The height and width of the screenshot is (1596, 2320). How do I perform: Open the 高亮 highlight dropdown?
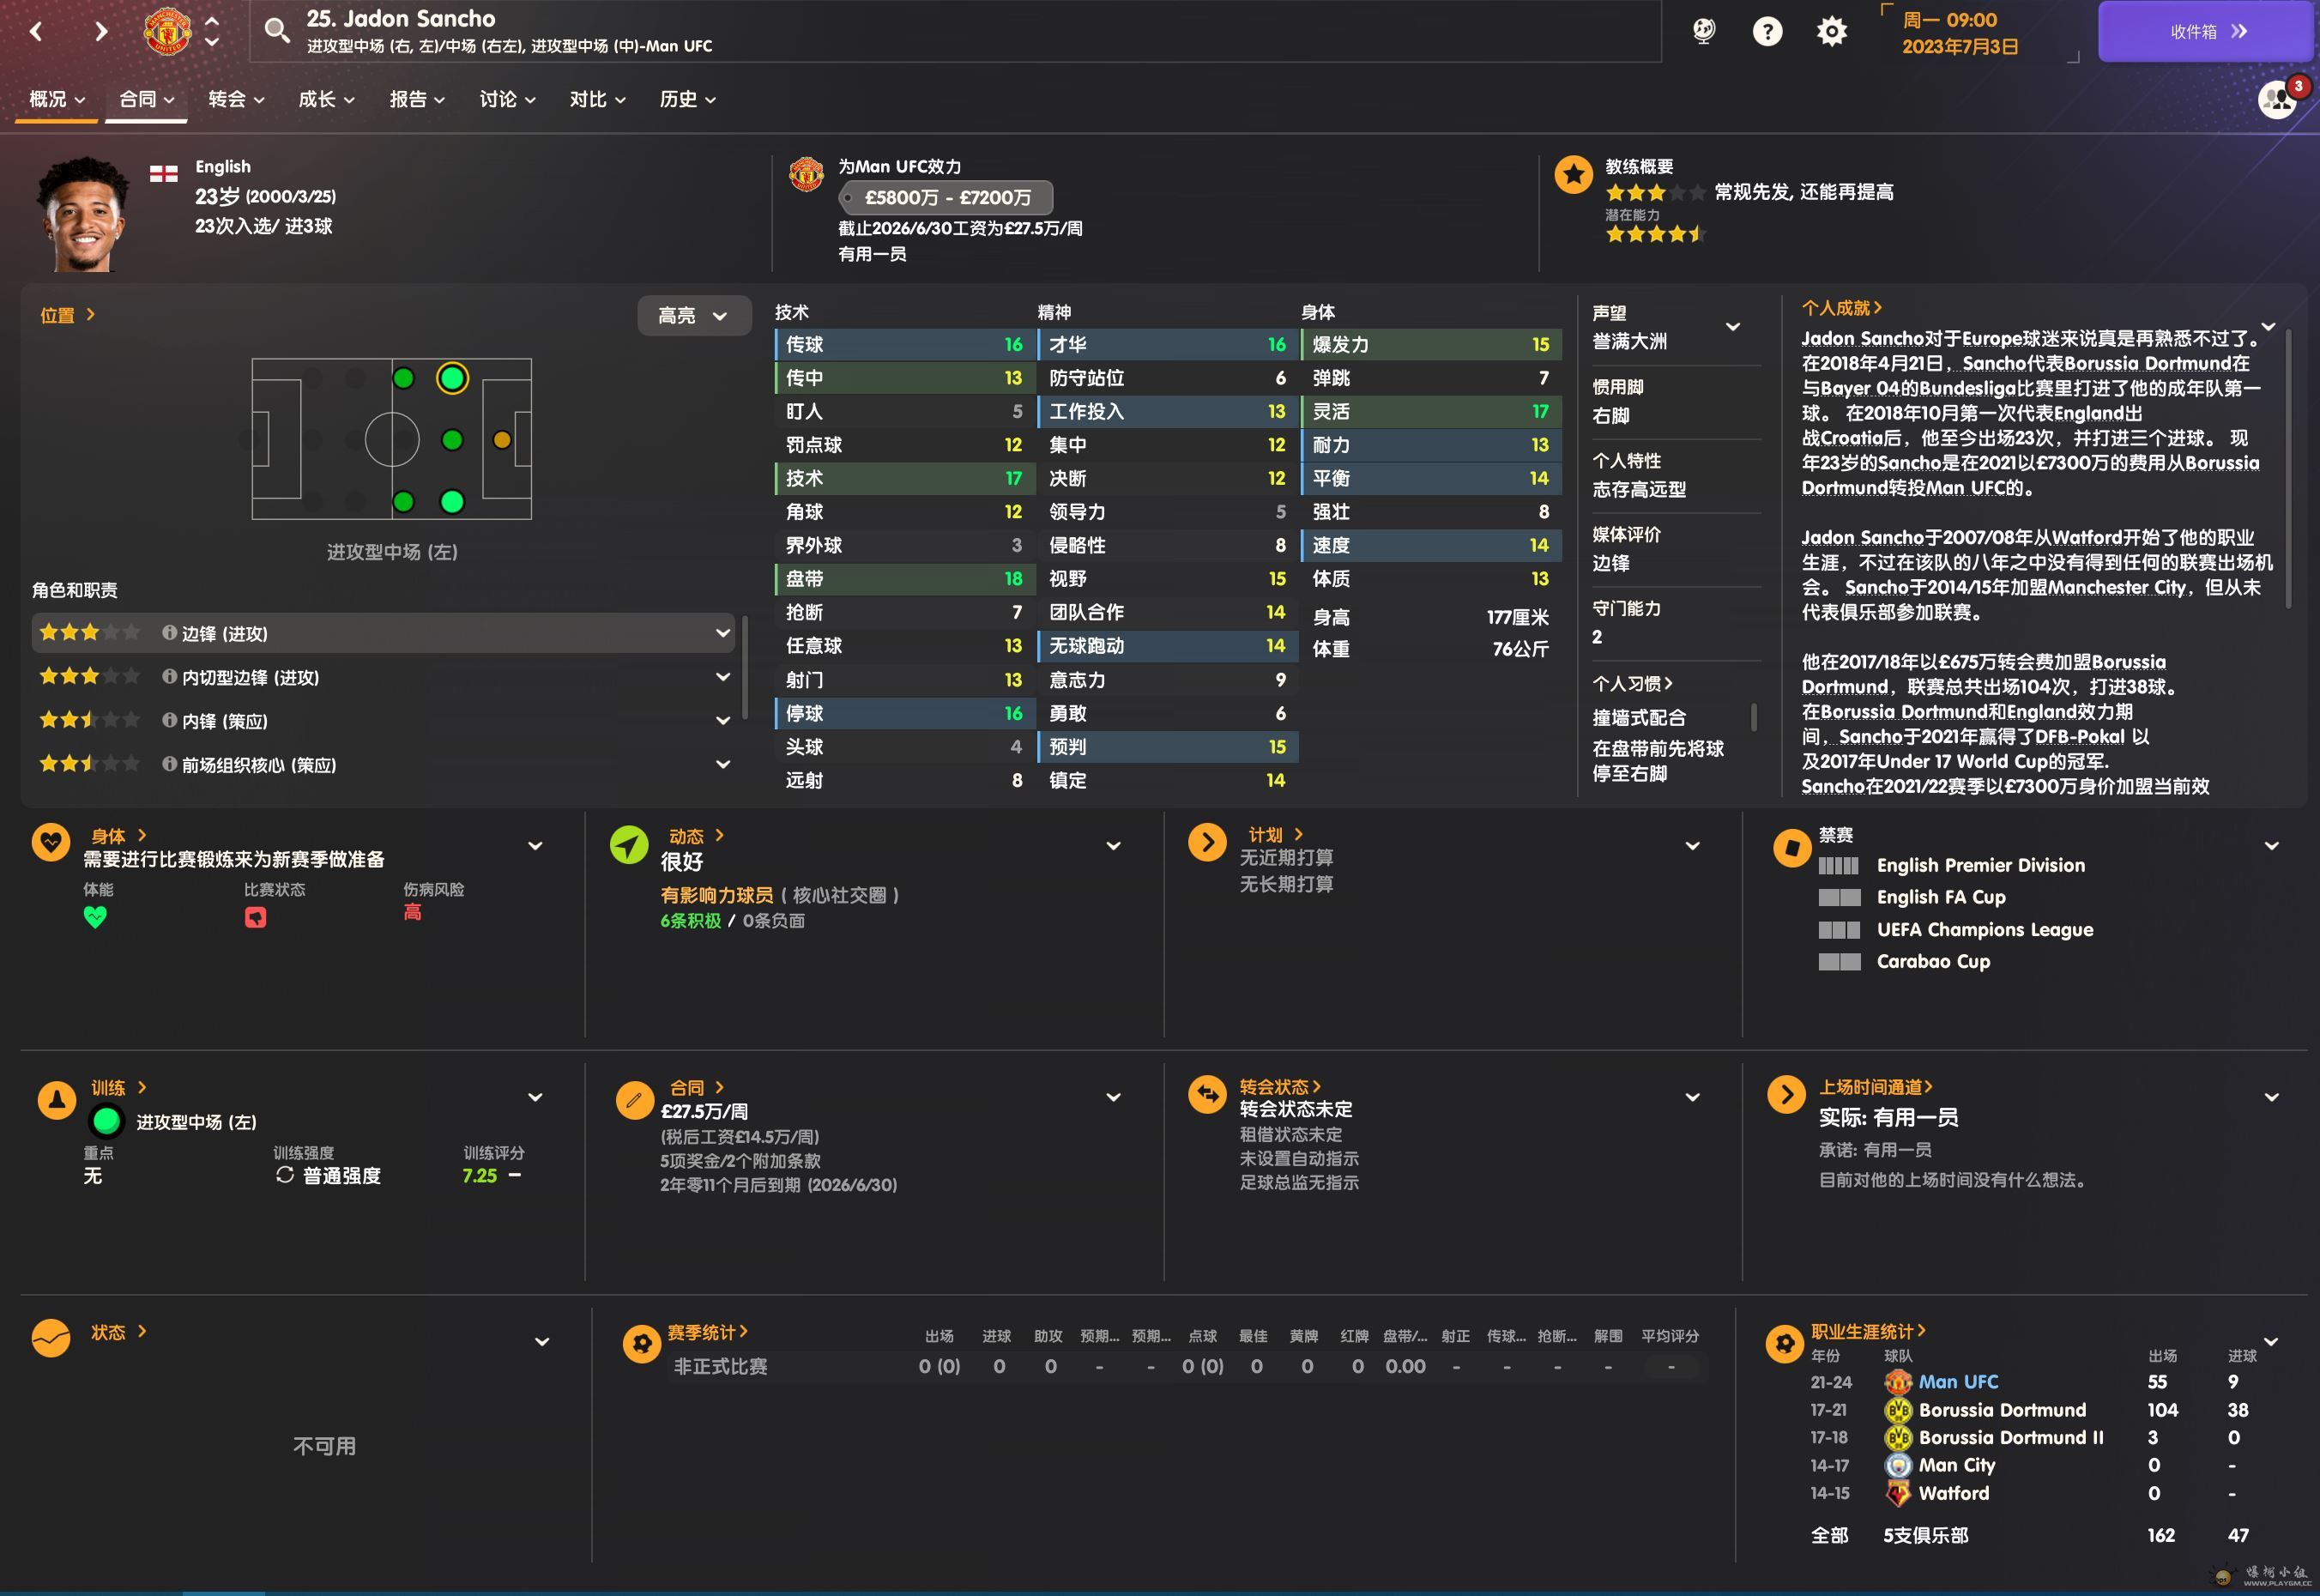pyautogui.click(x=693, y=316)
